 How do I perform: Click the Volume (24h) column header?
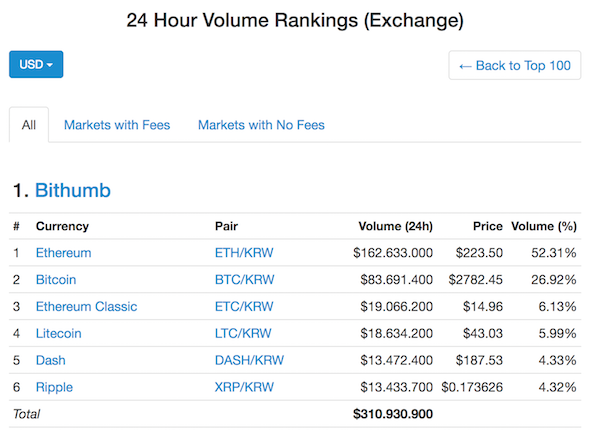pos(396,226)
